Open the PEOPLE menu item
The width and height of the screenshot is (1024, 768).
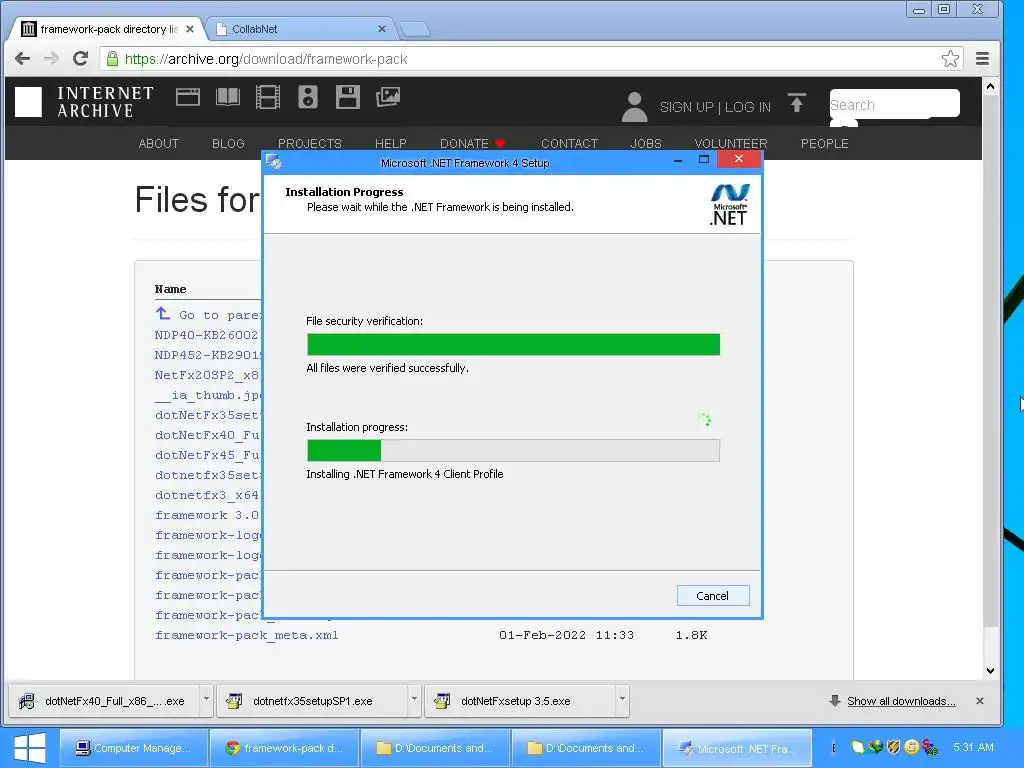tap(825, 144)
